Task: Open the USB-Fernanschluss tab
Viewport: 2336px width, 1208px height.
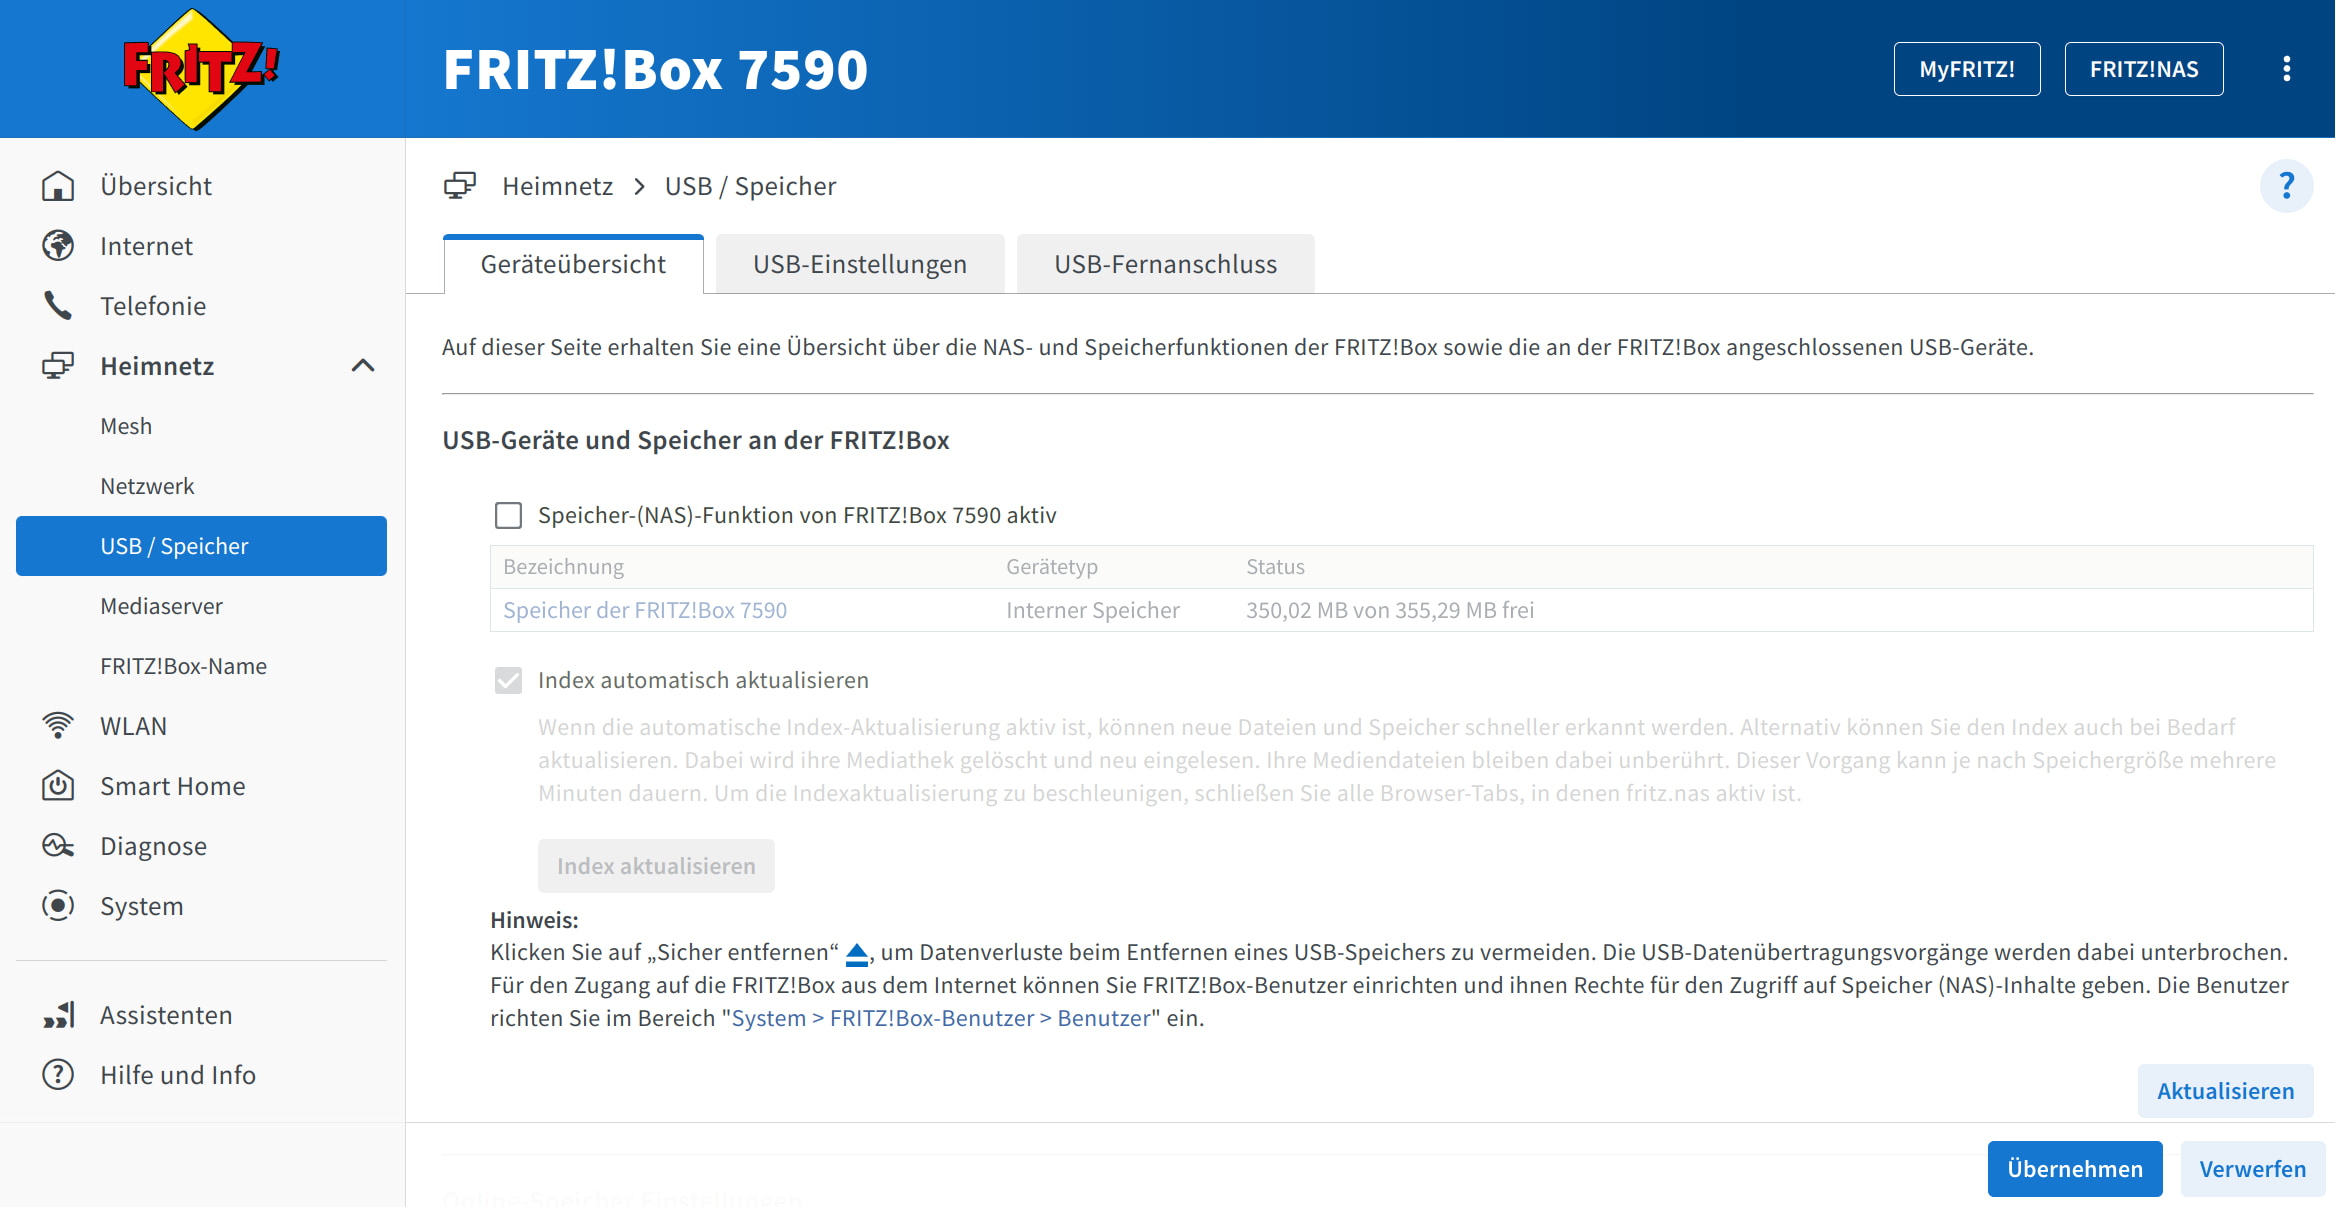Action: click(1165, 264)
